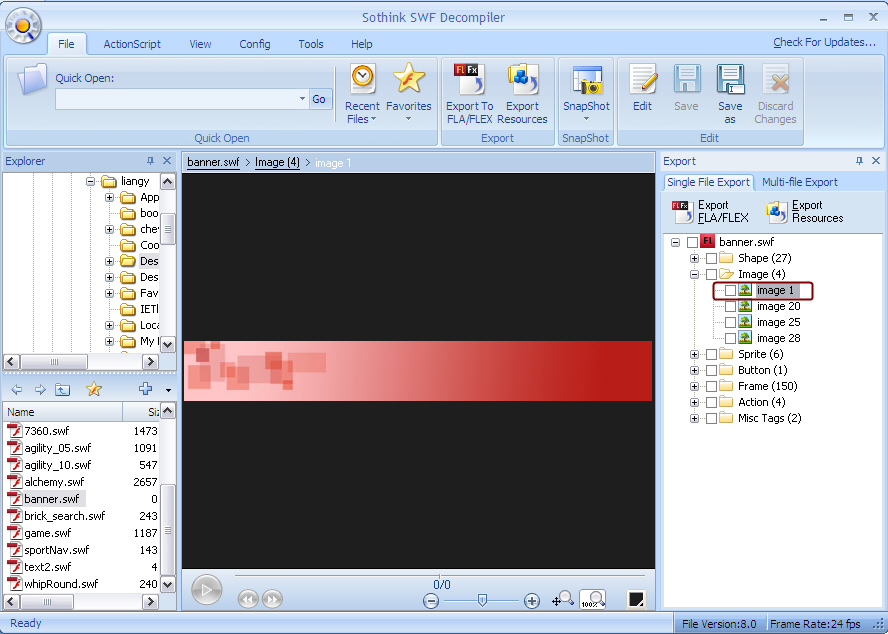Screen dimensions: 888x634
Task: Click the Check For Updates link
Action: 824,42
